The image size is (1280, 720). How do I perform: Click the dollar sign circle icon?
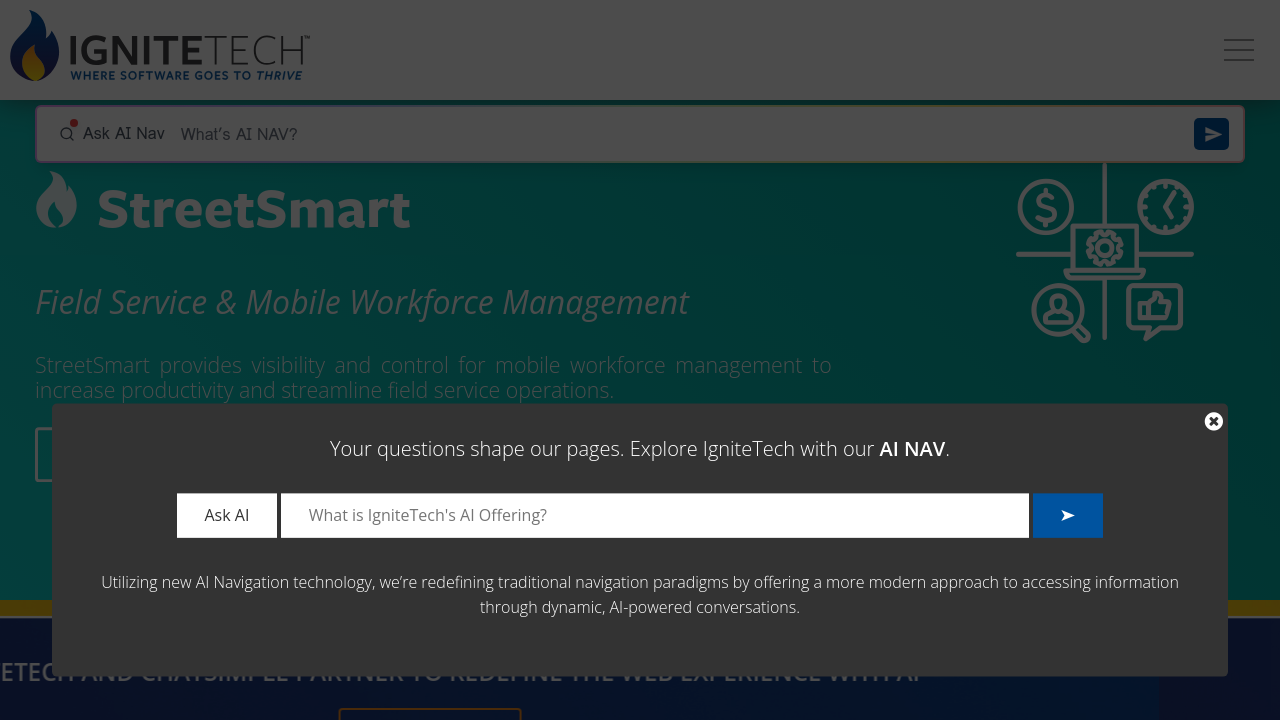1045,208
